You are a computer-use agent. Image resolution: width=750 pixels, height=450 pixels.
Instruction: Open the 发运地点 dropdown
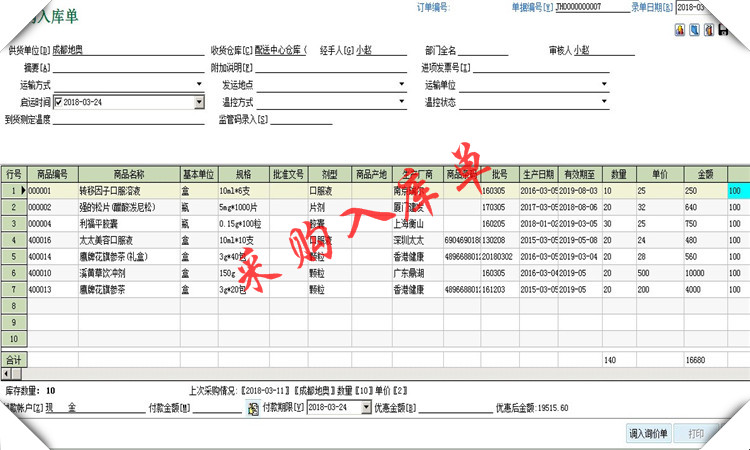click(401, 85)
